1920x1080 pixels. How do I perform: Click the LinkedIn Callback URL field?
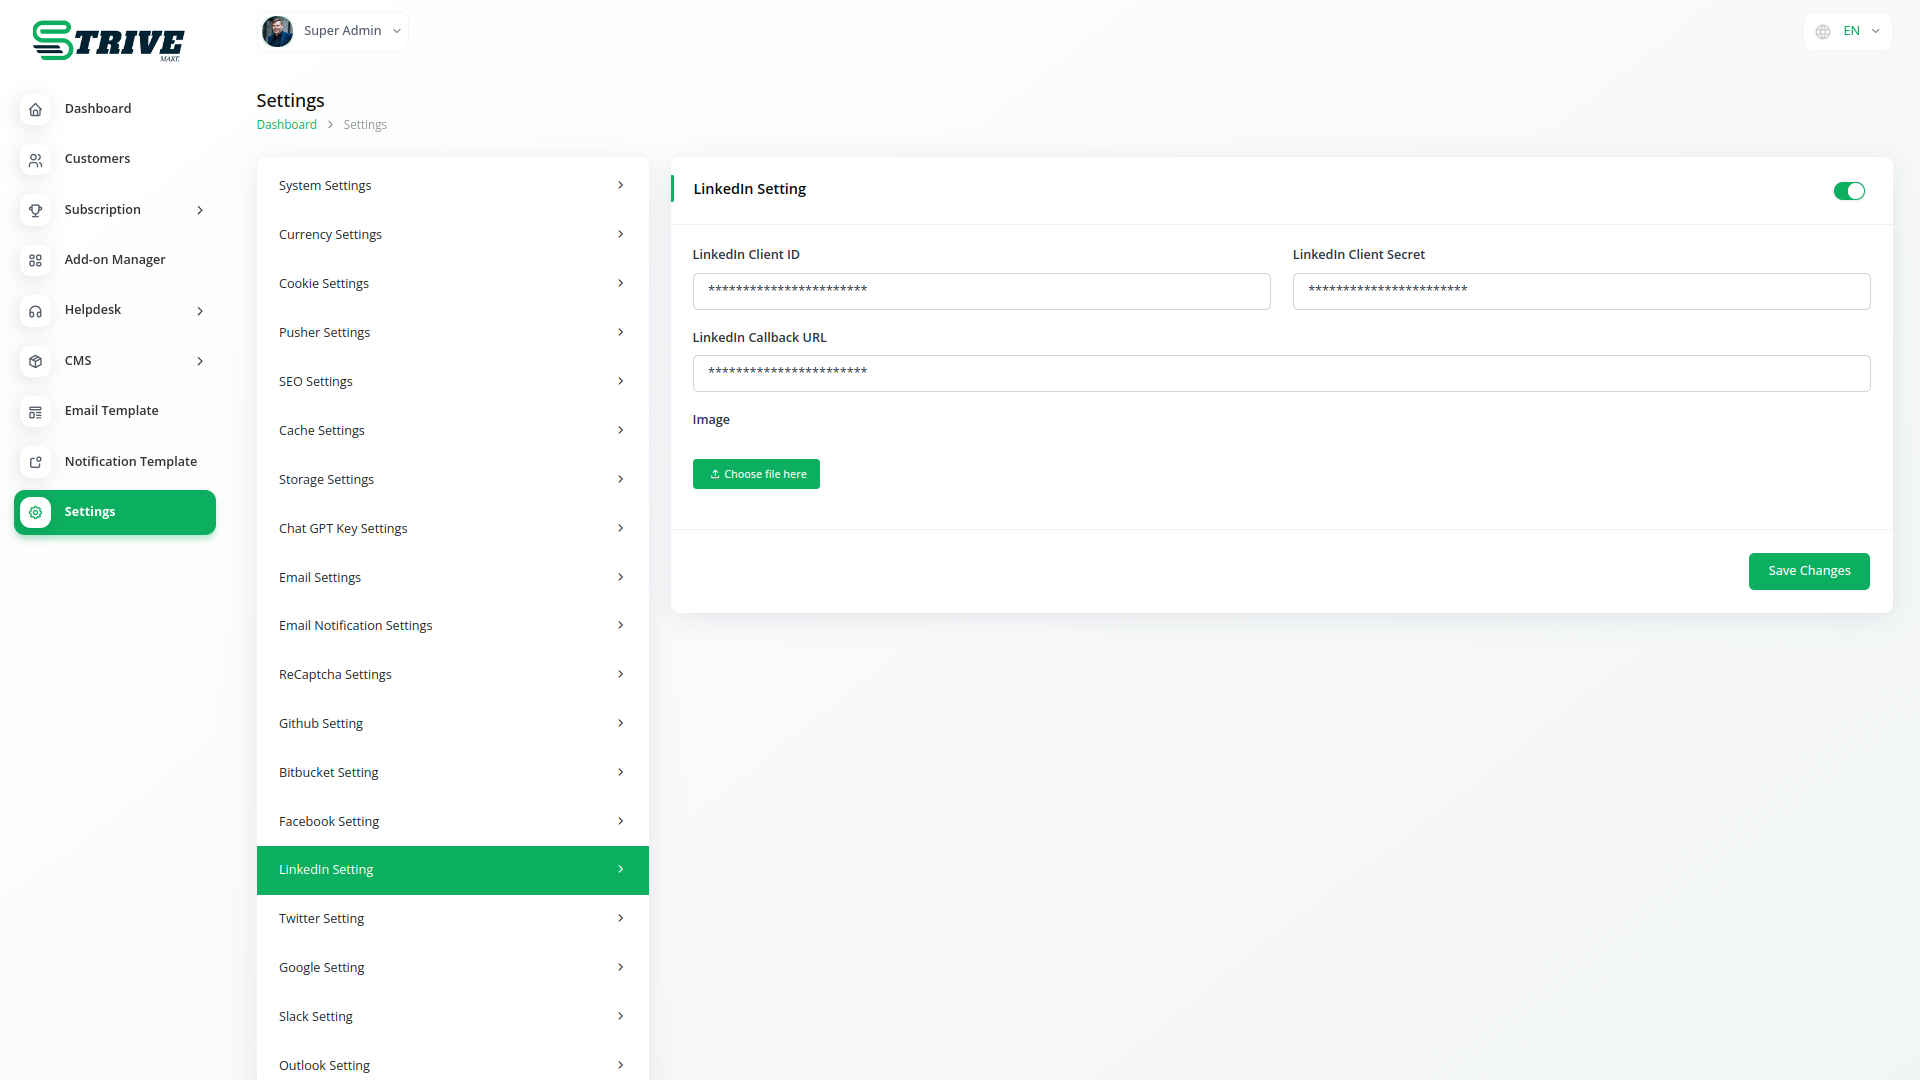(x=1280, y=373)
